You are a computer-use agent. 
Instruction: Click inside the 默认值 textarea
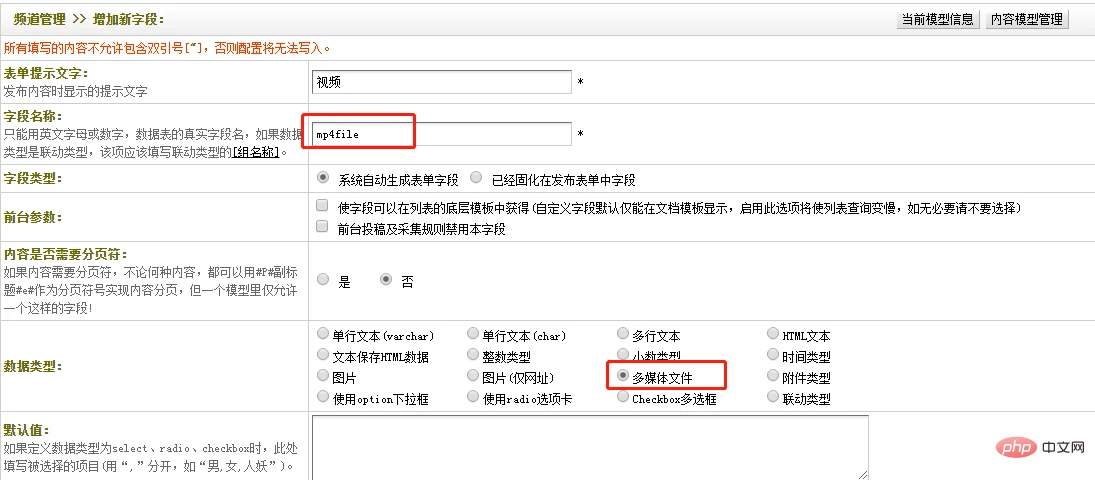click(x=590, y=447)
